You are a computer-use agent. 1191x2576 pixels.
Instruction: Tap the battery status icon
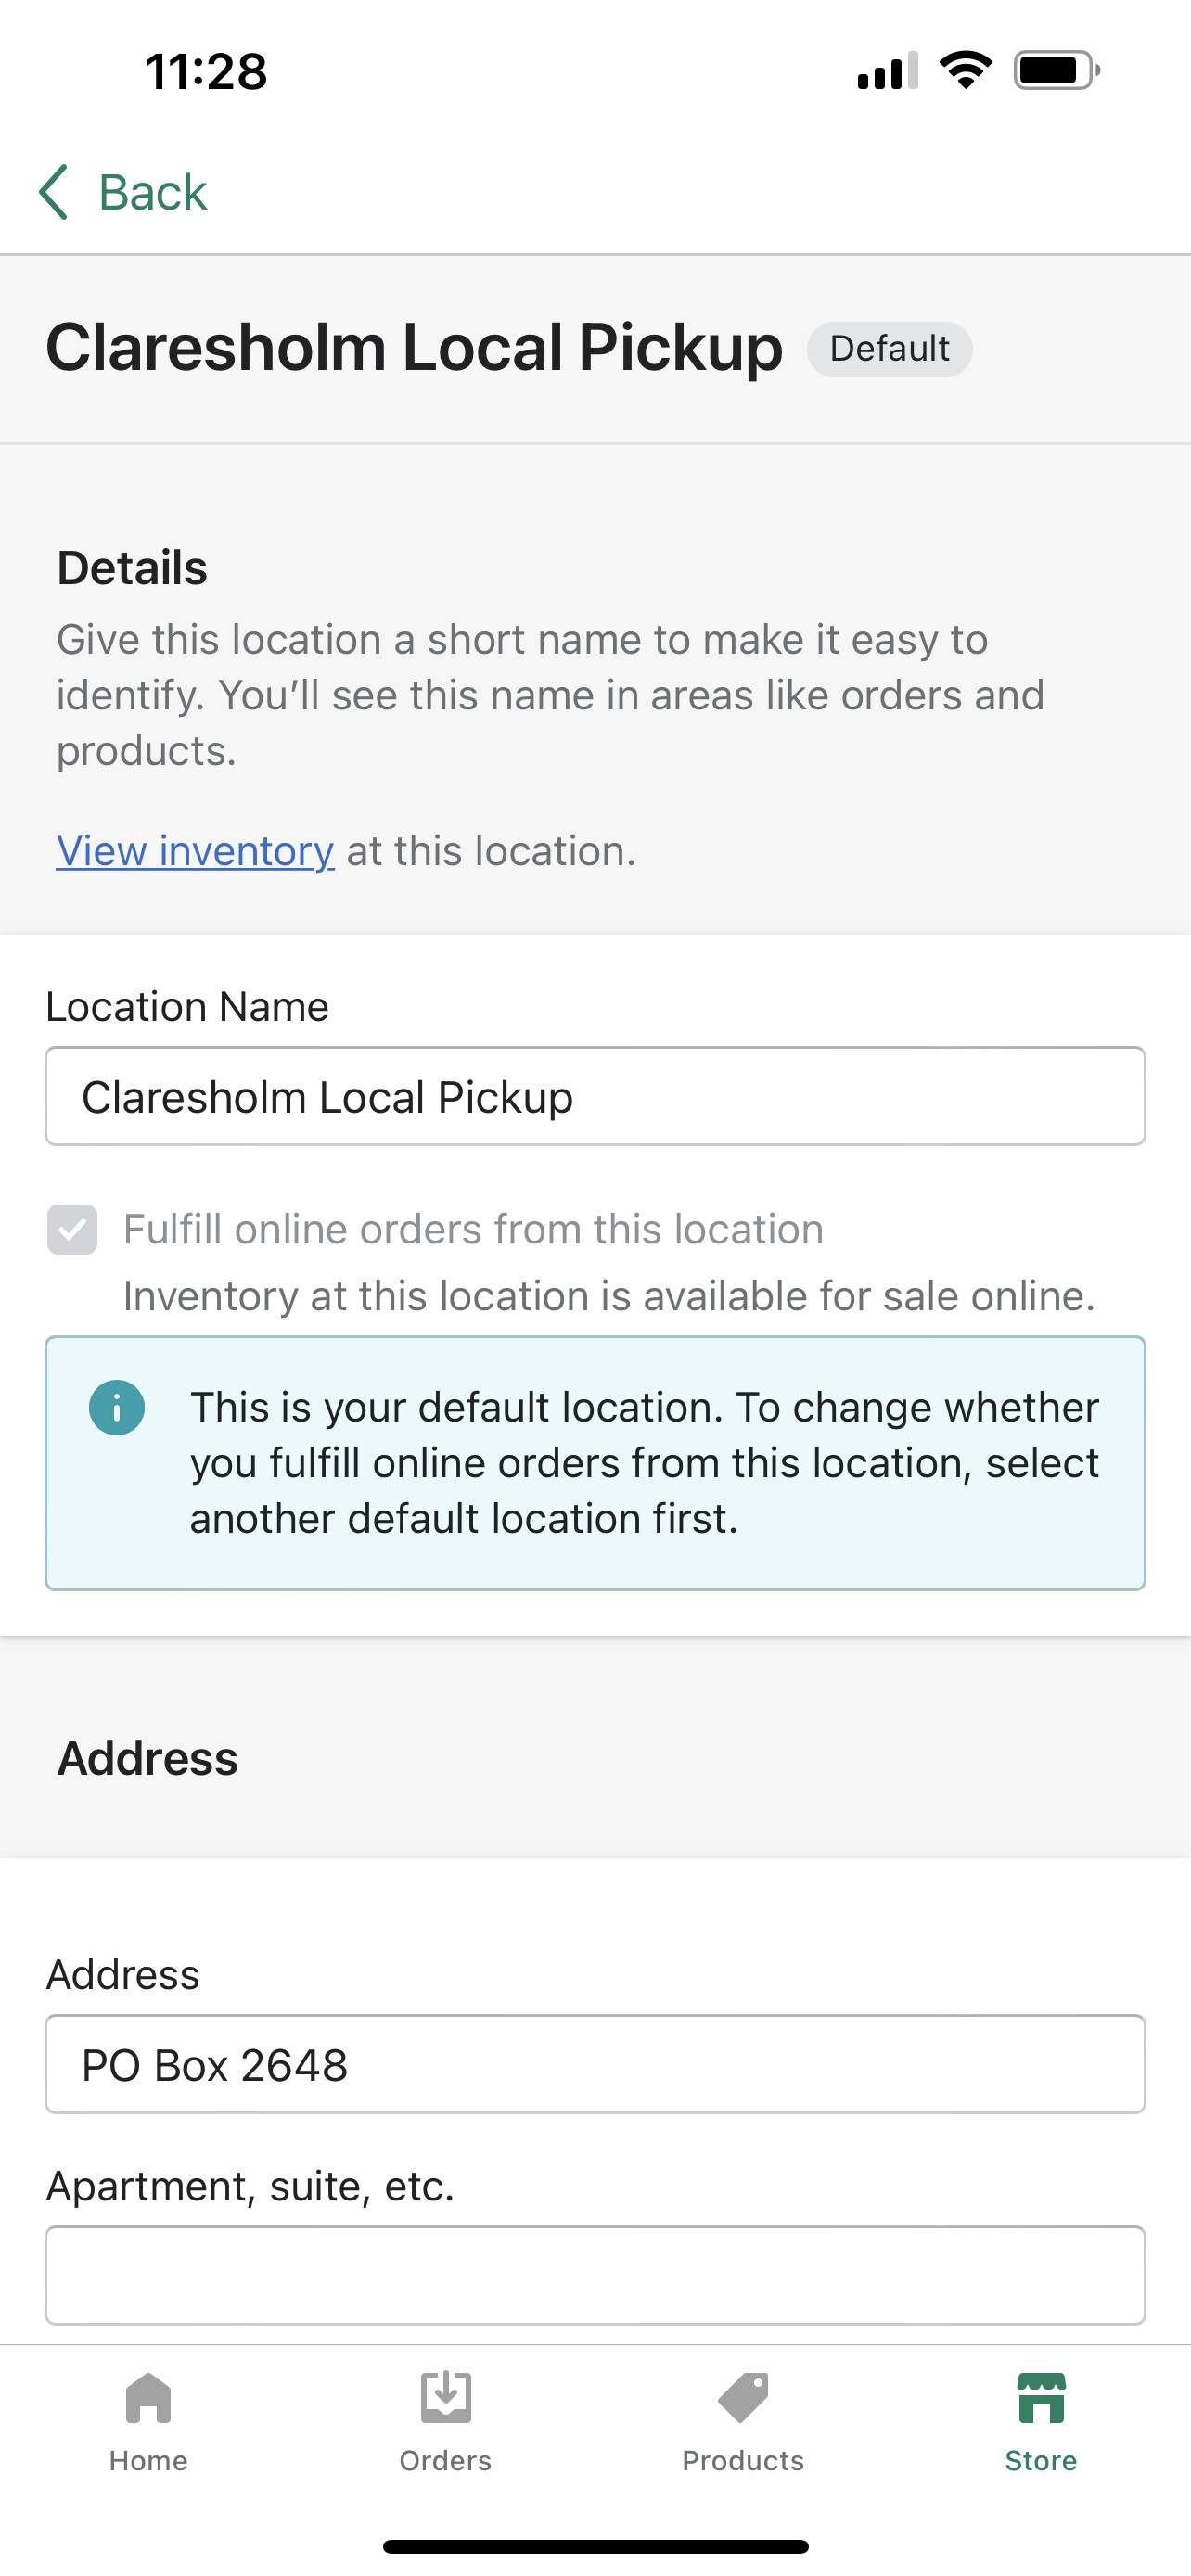point(1056,71)
